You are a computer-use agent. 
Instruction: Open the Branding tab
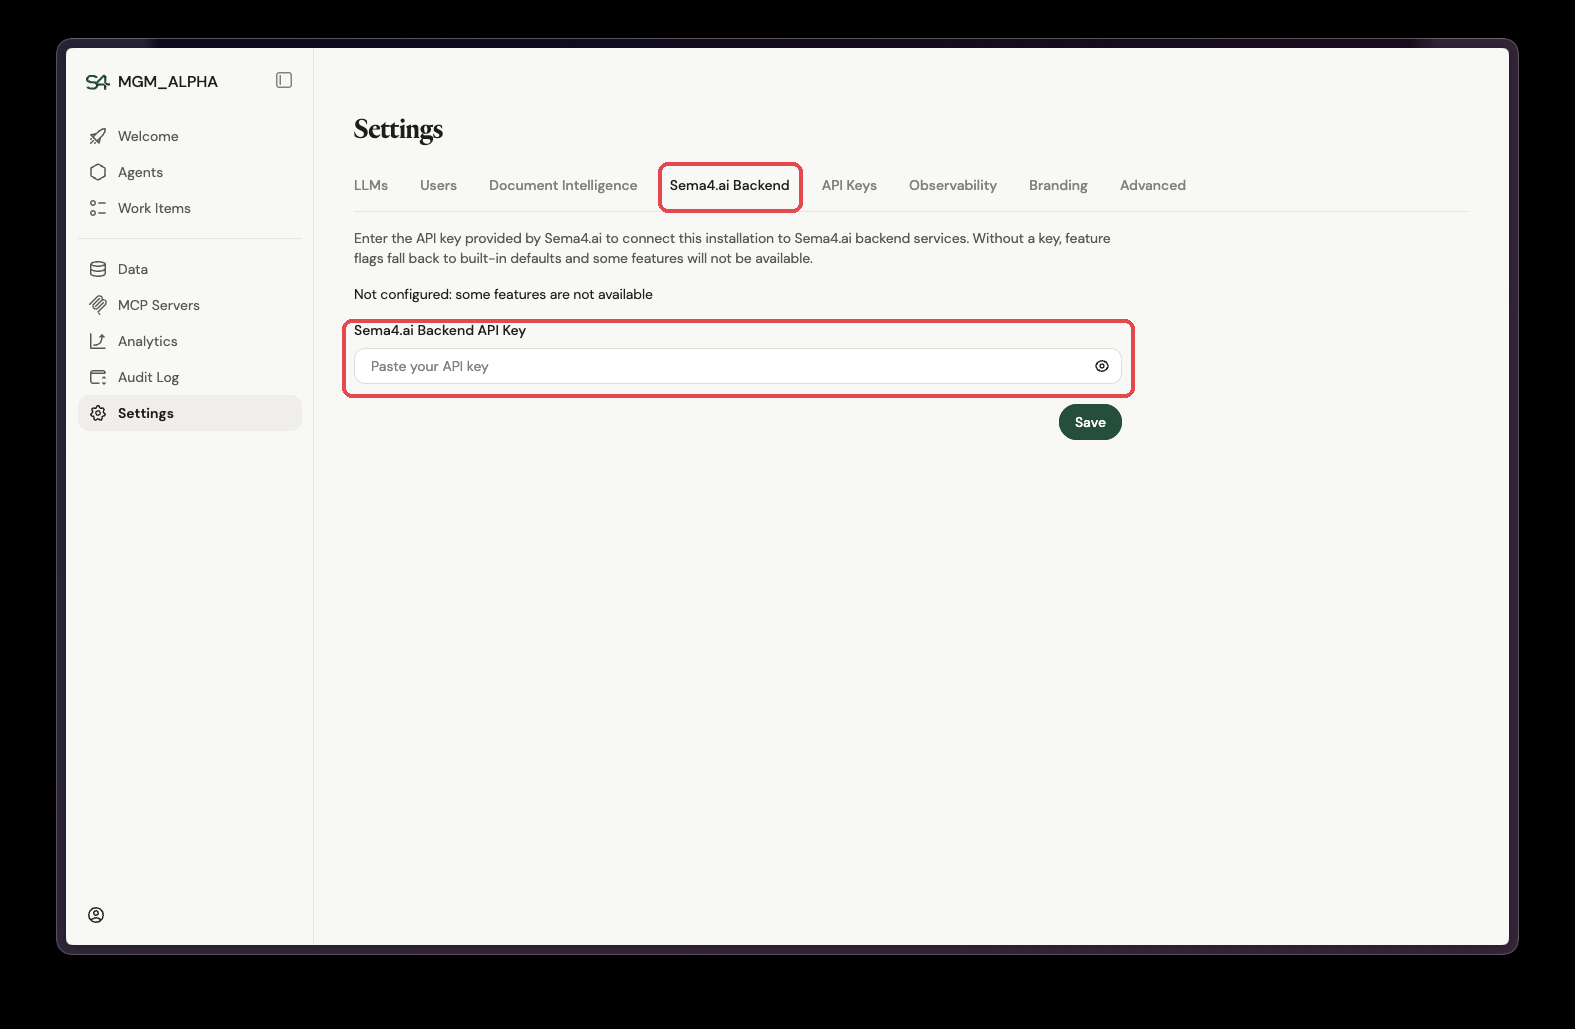tap(1058, 185)
